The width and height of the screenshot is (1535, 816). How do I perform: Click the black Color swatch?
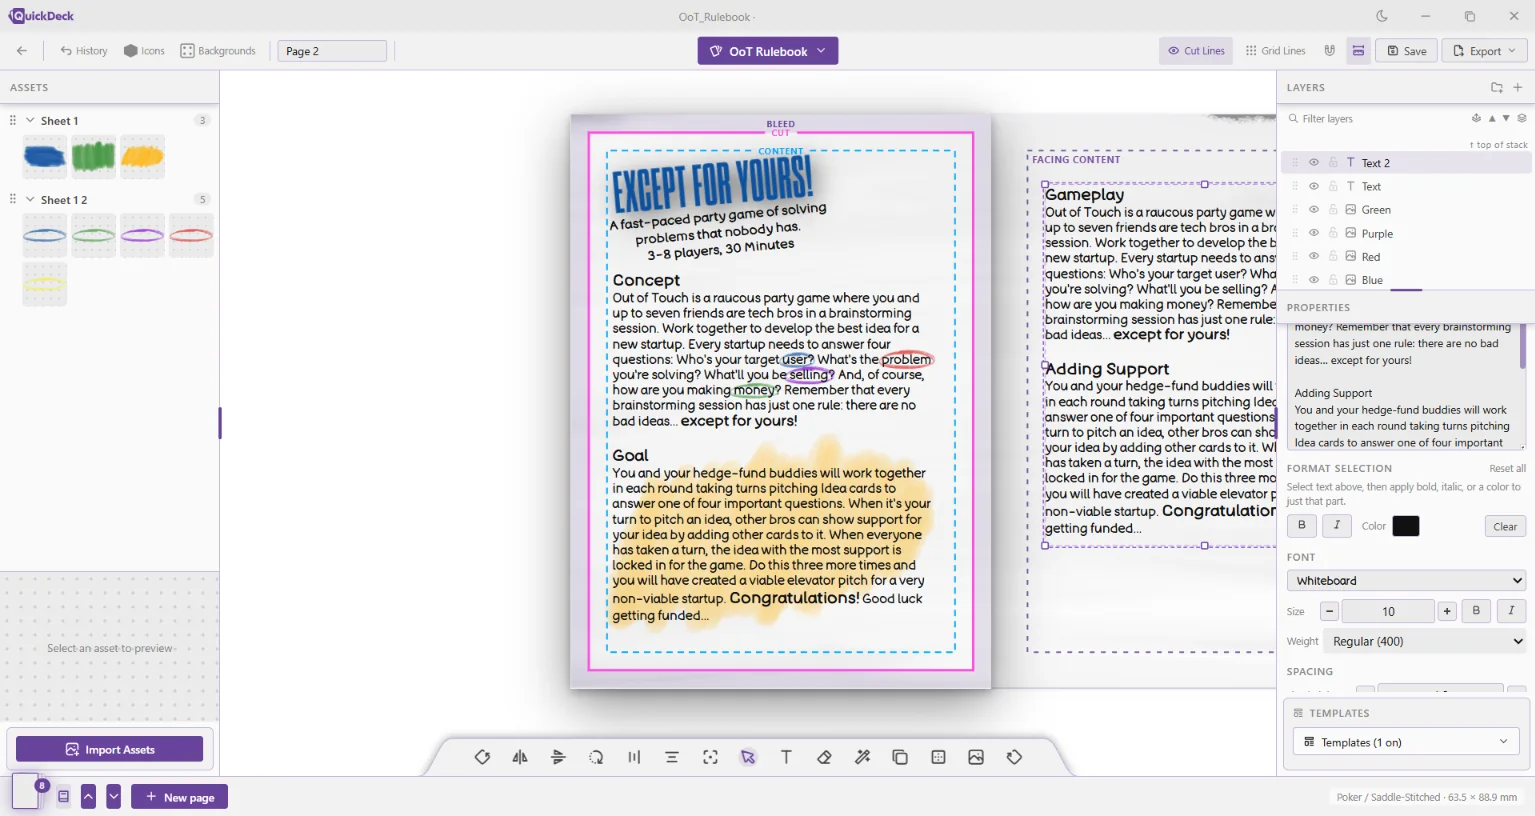(x=1406, y=526)
